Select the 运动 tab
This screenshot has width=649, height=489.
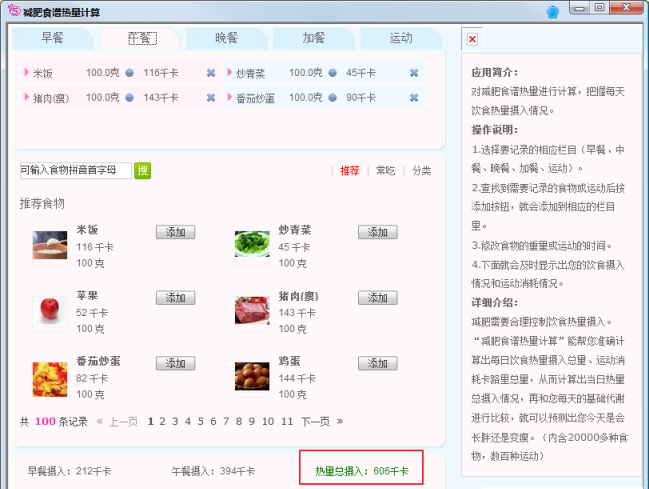point(401,38)
